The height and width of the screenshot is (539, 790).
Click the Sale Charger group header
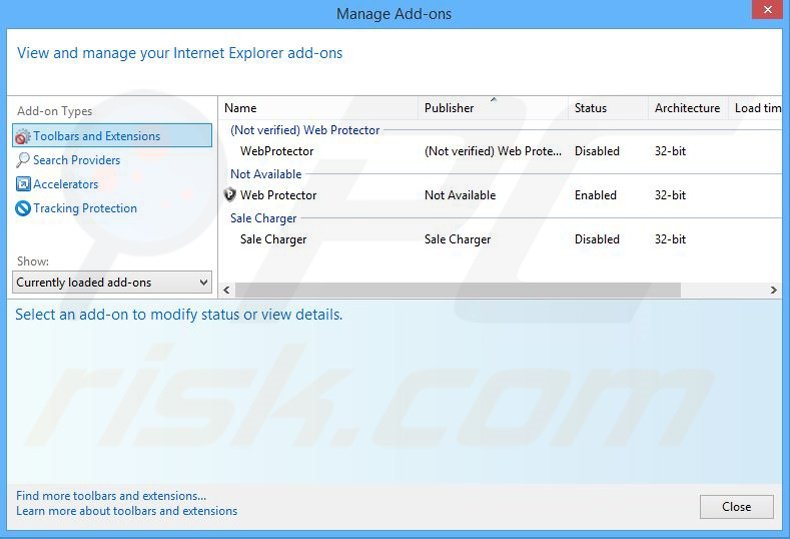click(264, 218)
